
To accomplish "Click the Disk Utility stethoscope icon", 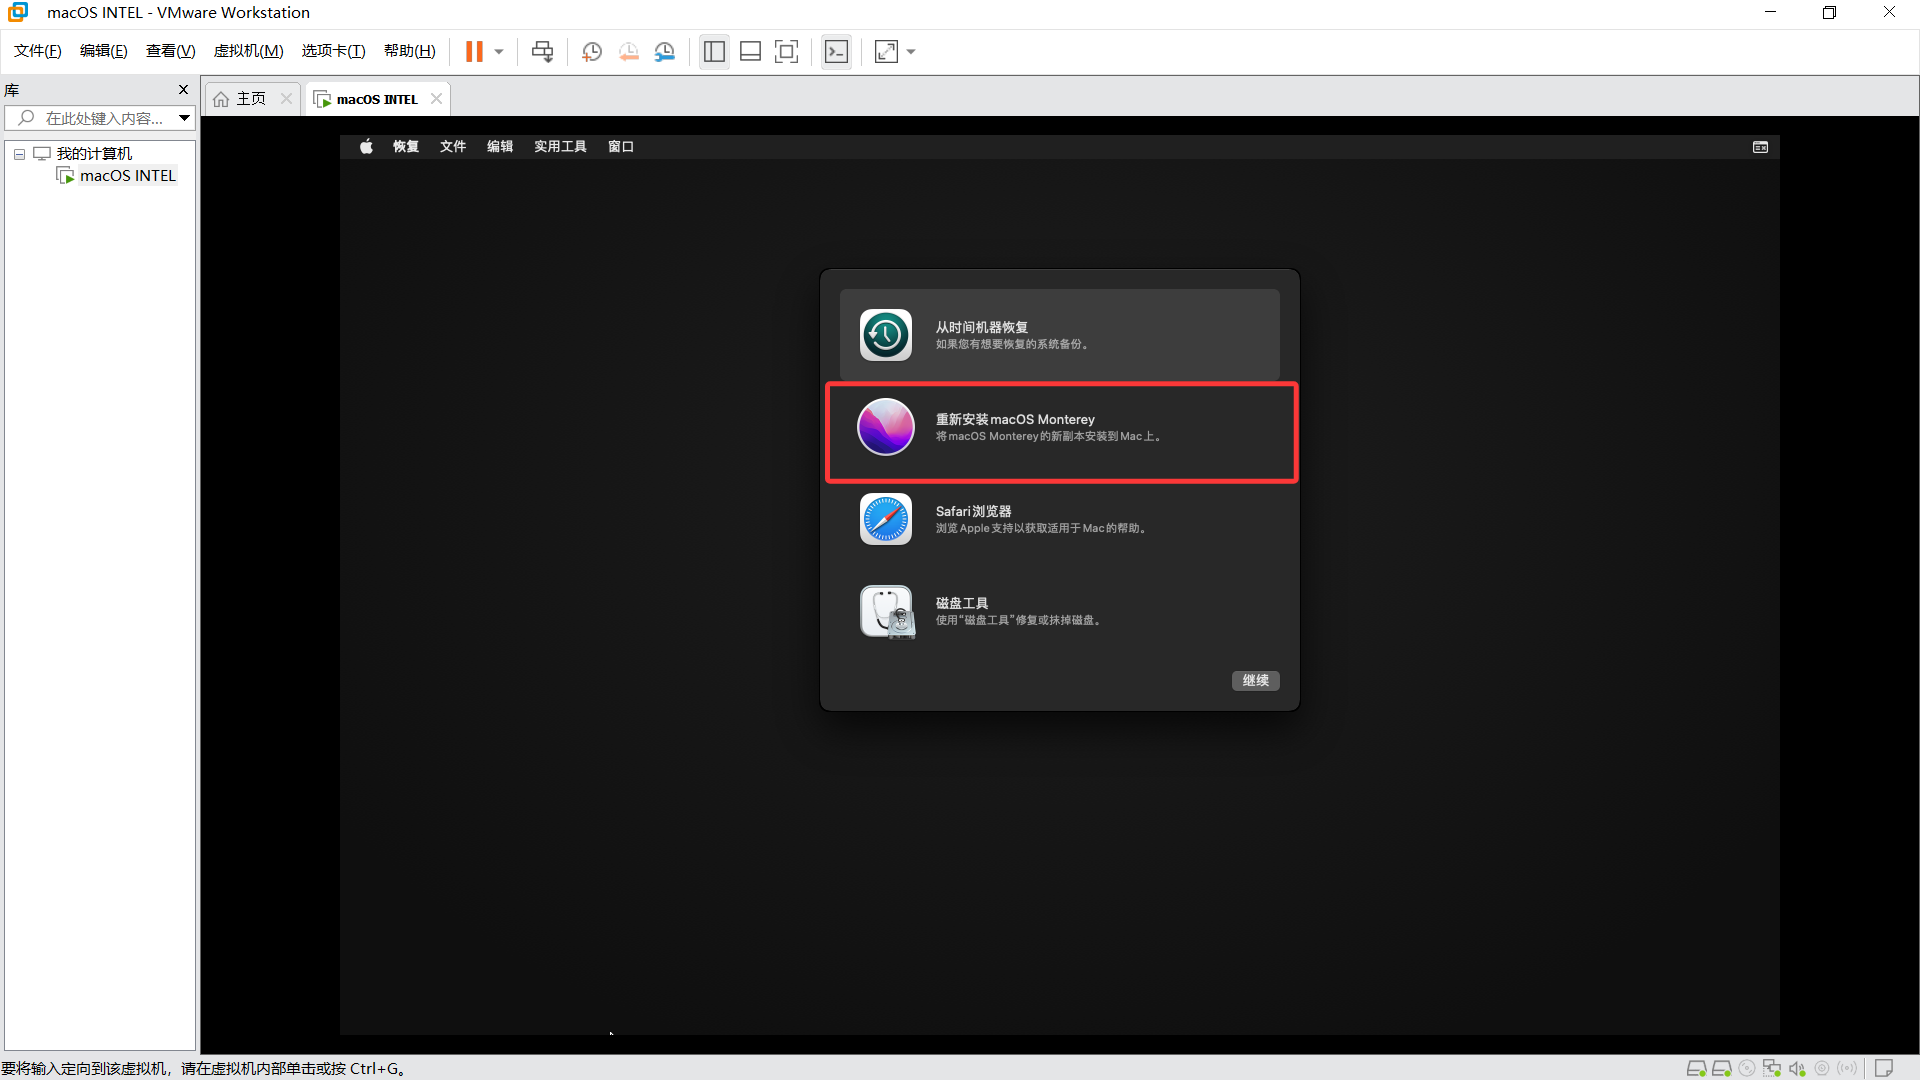I will click(x=886, y=611).
